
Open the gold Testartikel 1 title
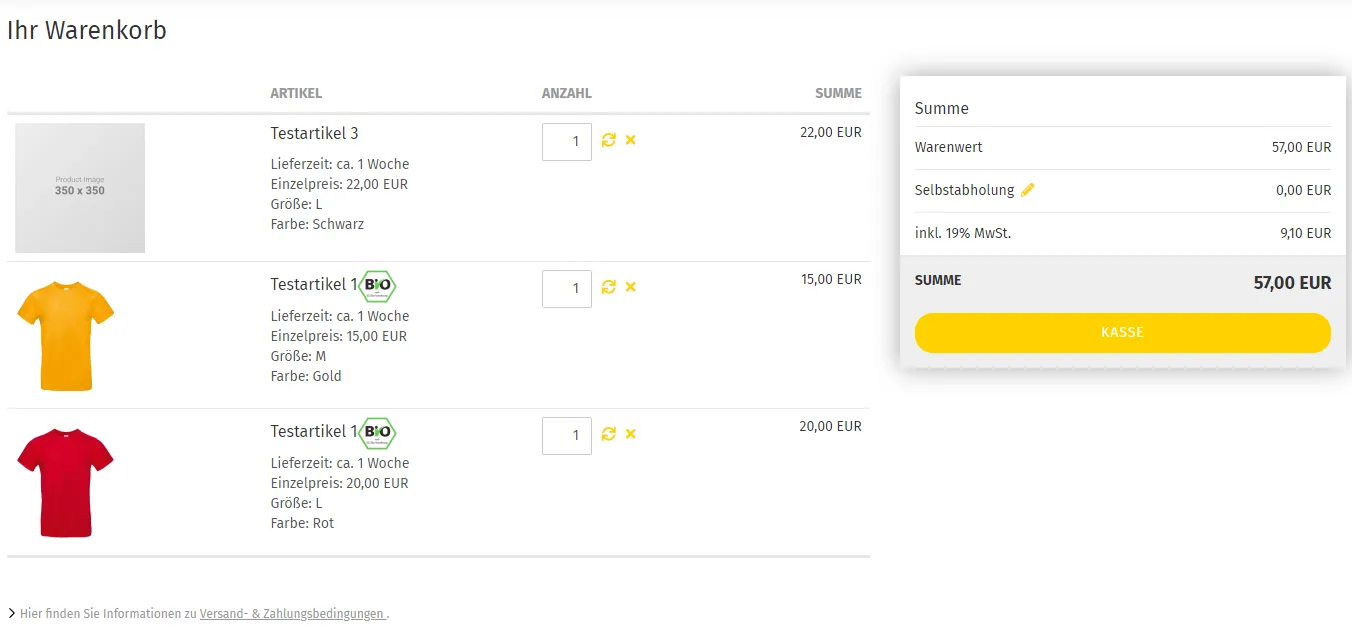(314, 285)
